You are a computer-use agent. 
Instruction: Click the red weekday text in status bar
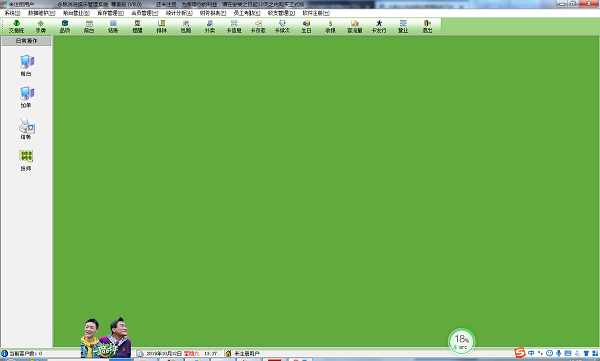(x=191, y=353)
